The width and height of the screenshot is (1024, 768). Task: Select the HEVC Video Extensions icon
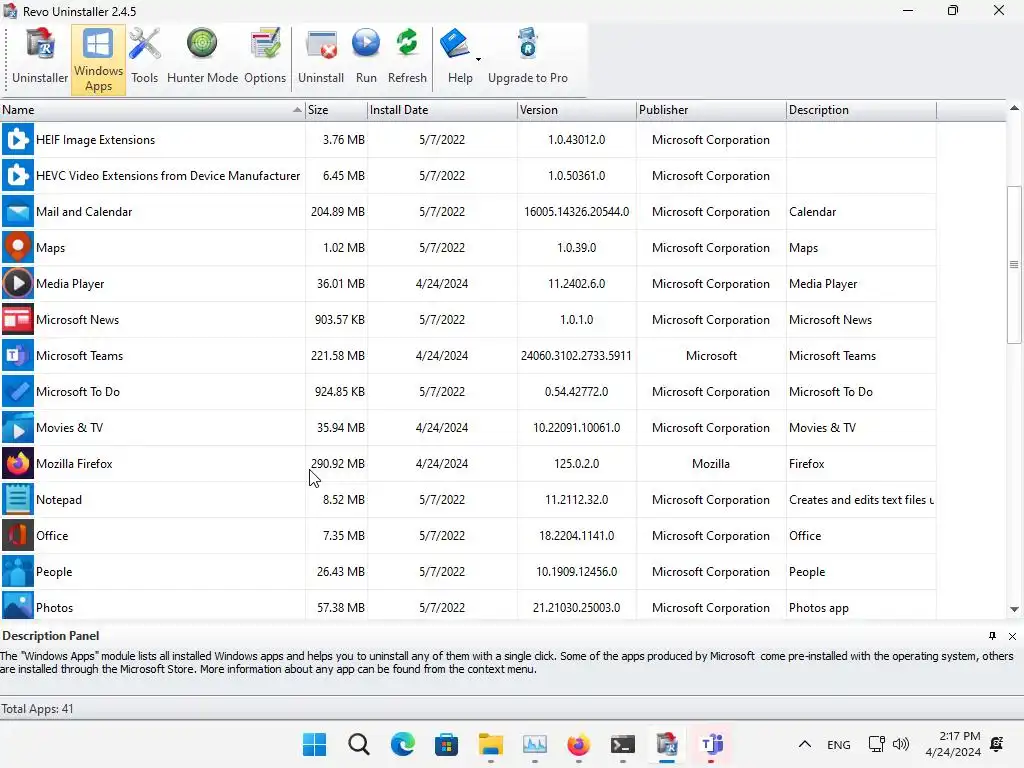tap(18, 176)
